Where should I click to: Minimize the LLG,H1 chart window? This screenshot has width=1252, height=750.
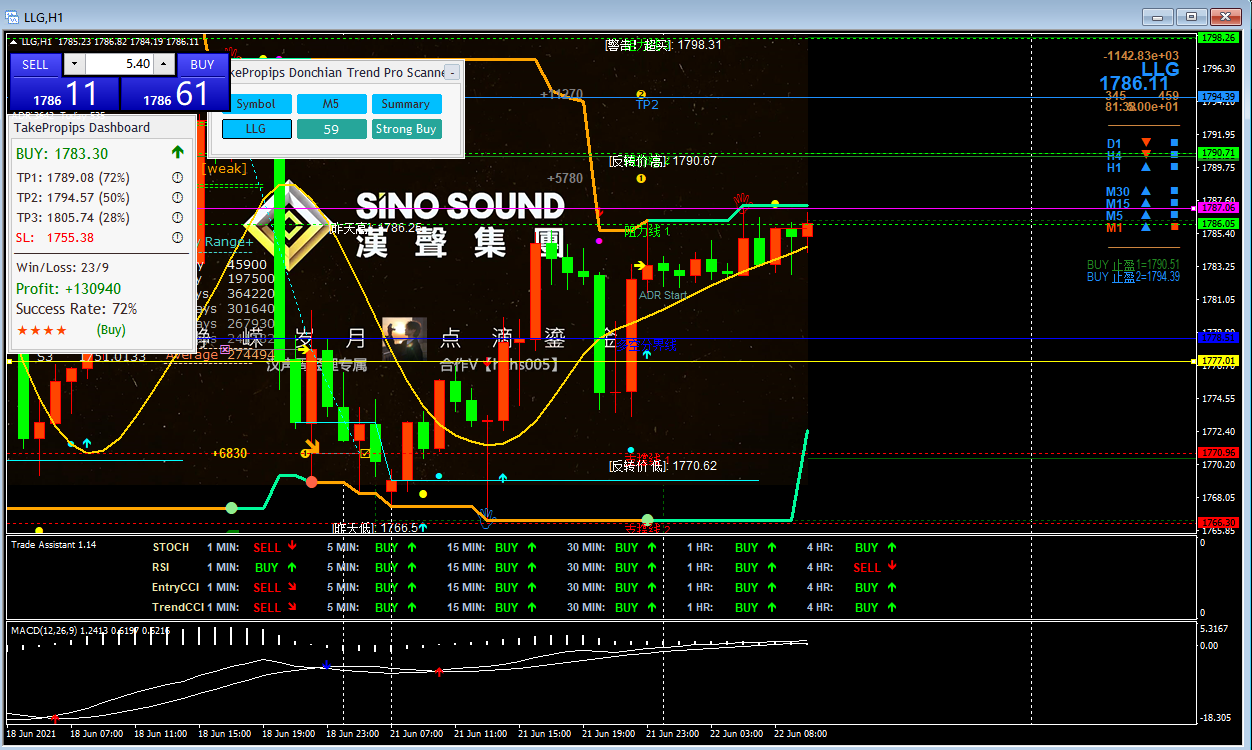click(1158, 16)
